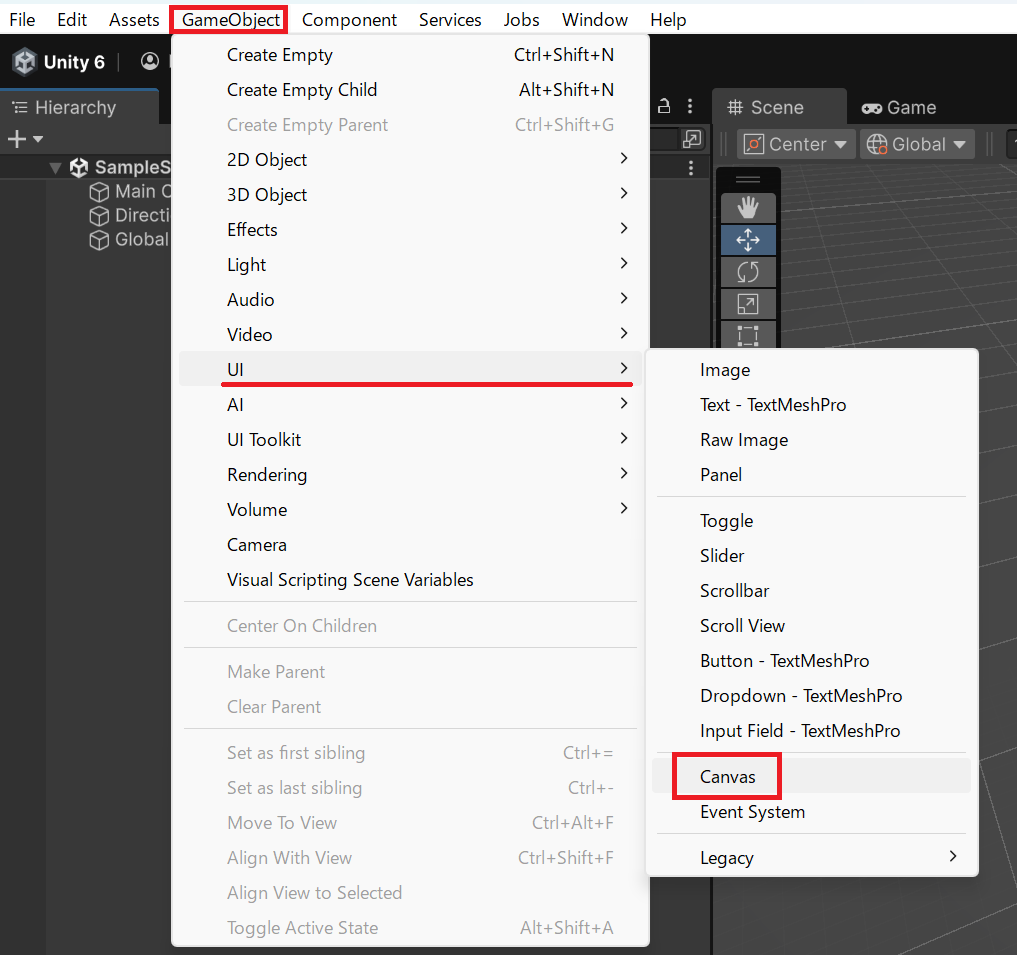1017x955 pixels.
Task: Select the Hand view tool
Action: click(x=748, y=207)
